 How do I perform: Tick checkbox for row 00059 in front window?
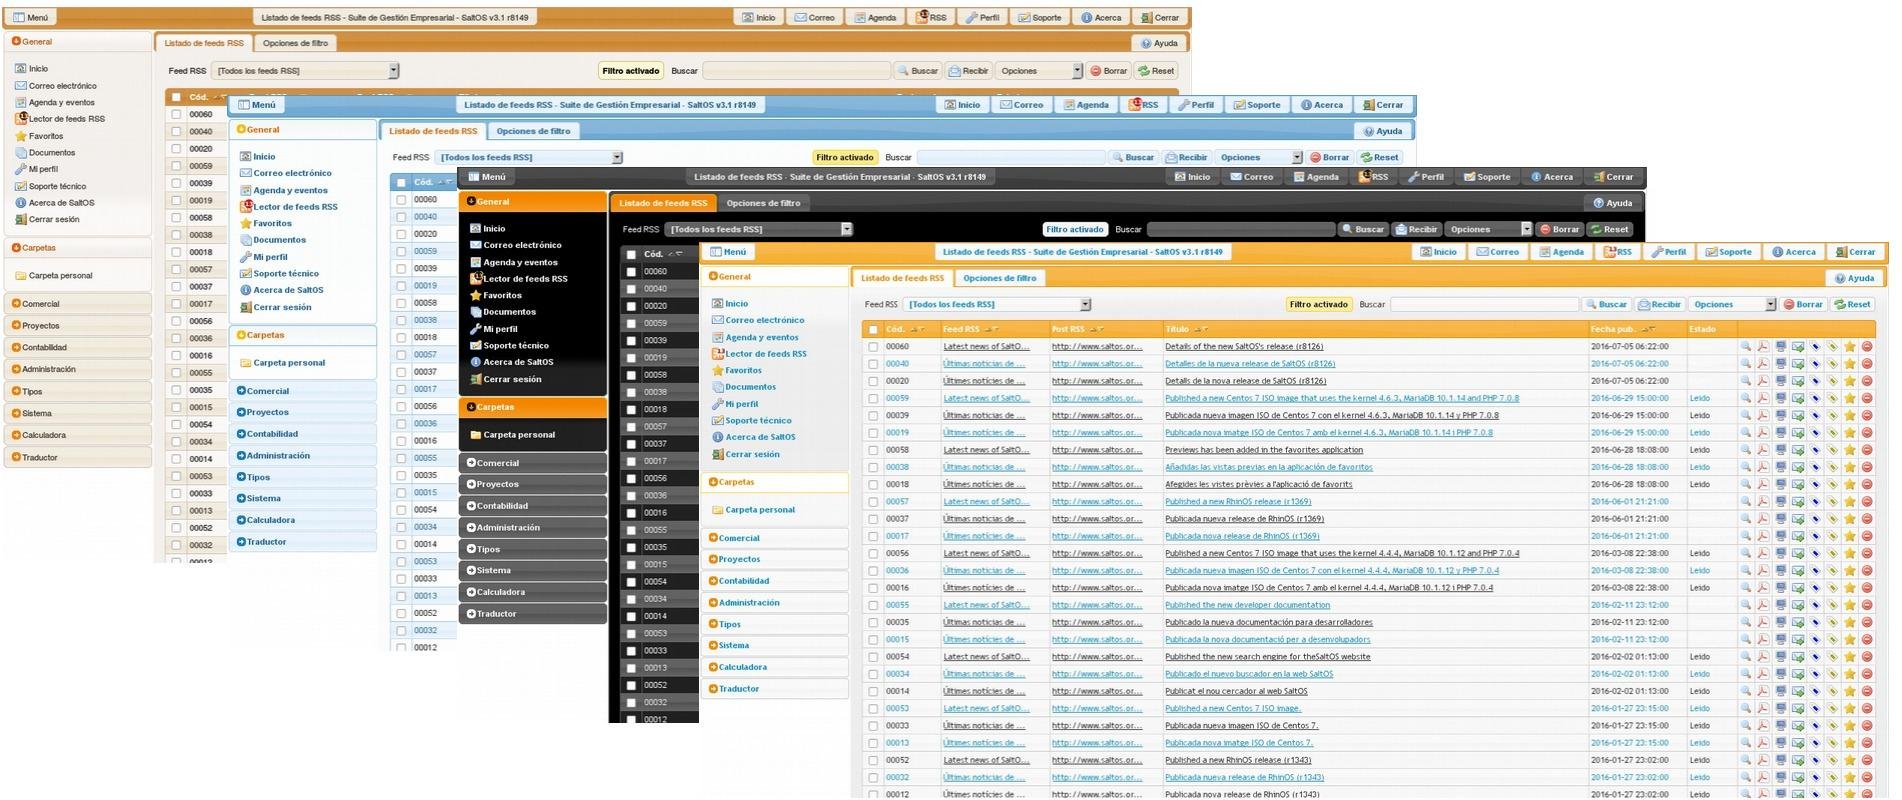pyautogui.click(x=874, y=398)
